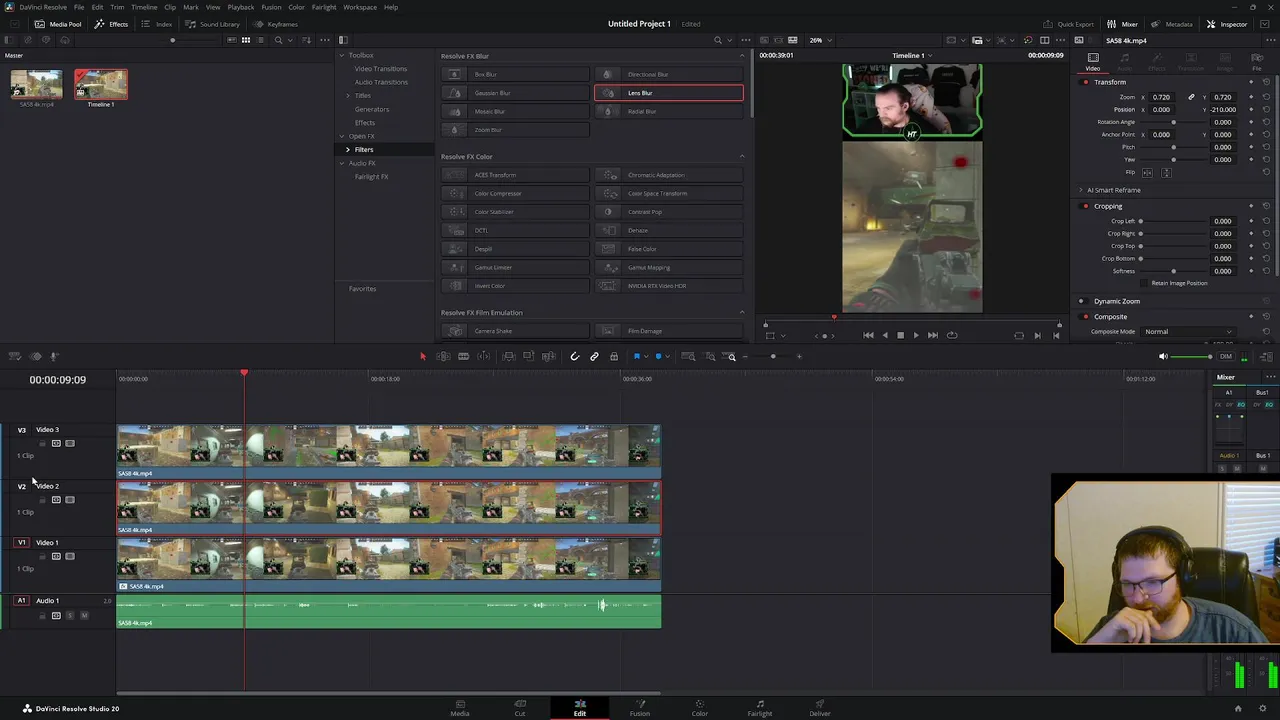This screenshot has height=720, width=1280.
Task: Select the Box Blur effect
Action: (x=516, y=74)
